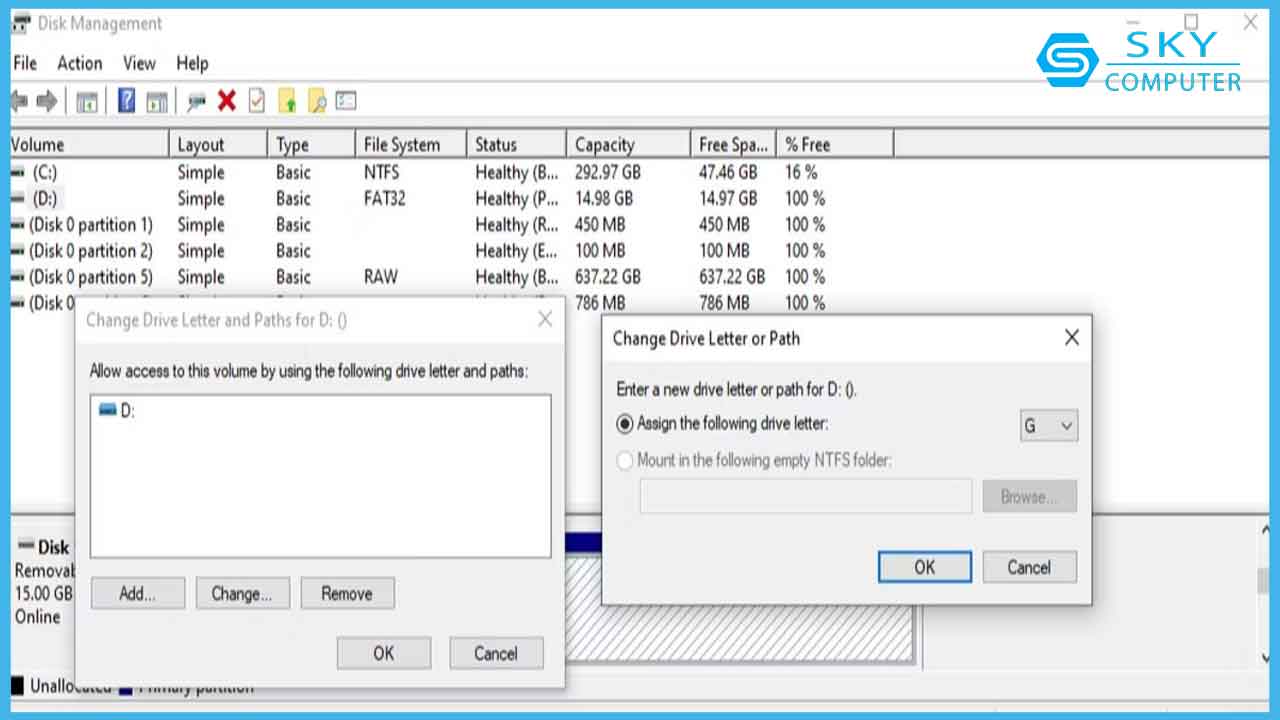
Task: Click the RAW file system cell
Action: (381, 277)
